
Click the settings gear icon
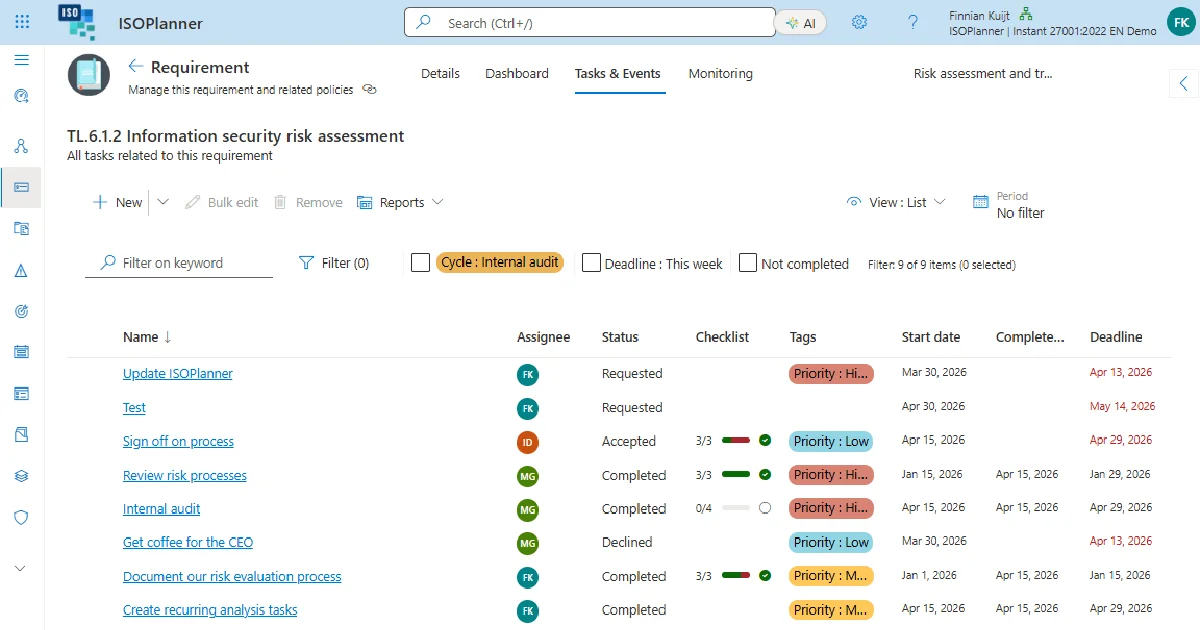coord(859,22)
